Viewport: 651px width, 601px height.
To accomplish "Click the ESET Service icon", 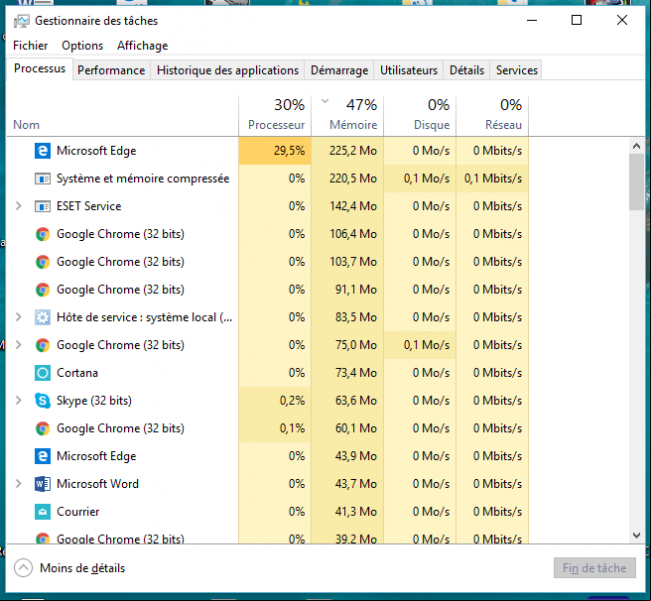I will point(42,206).
